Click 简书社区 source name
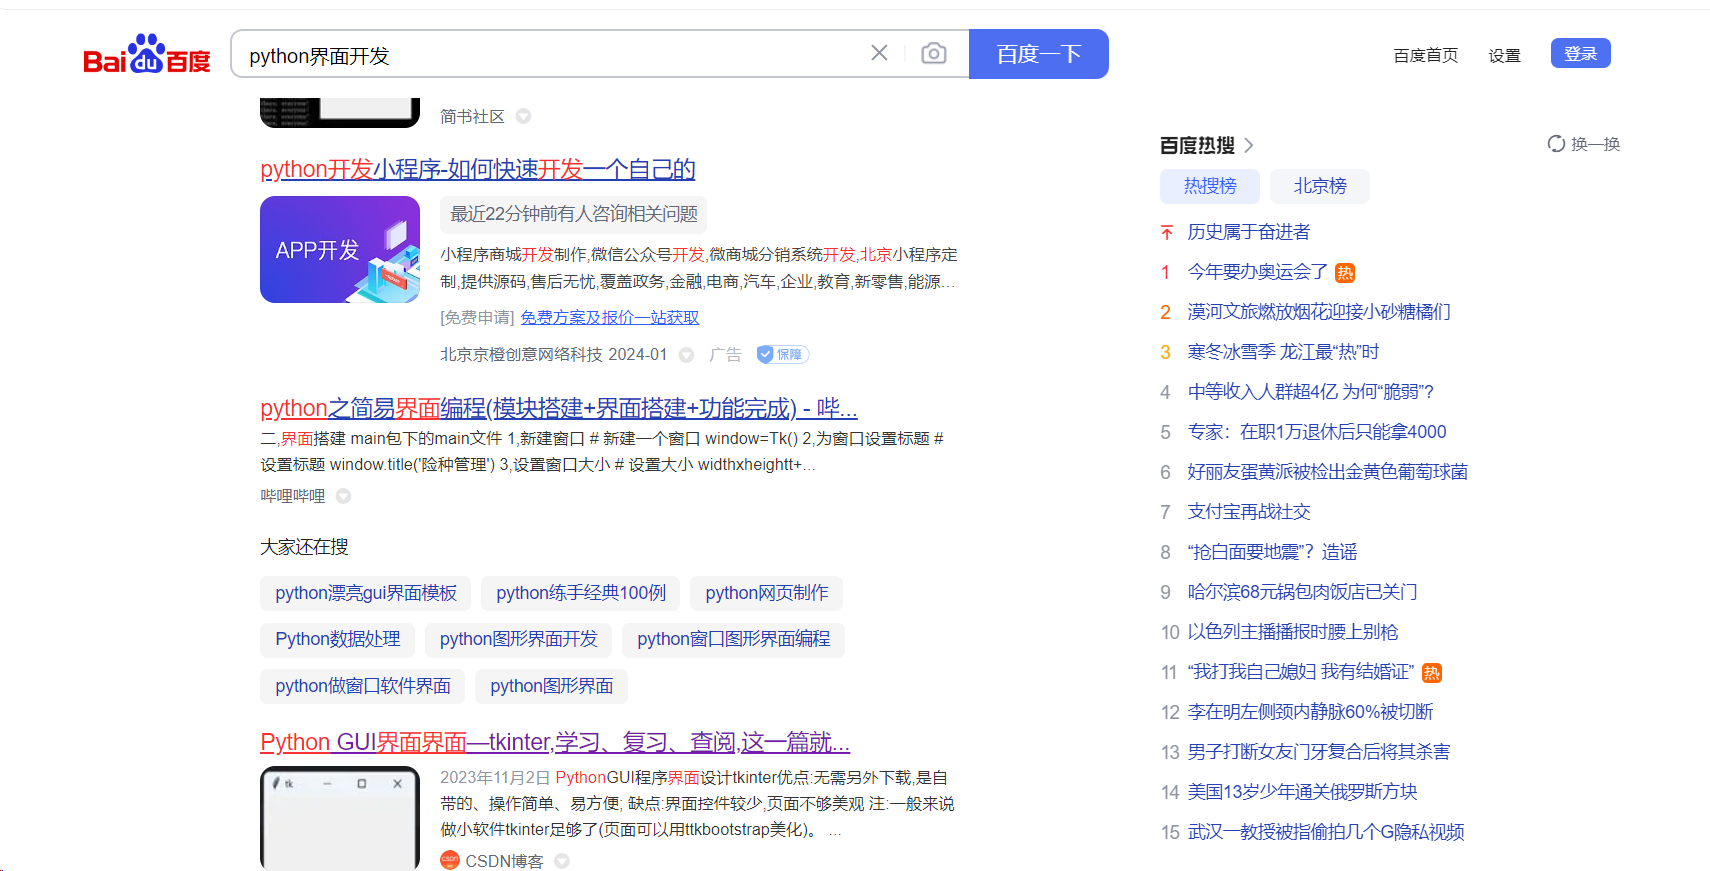This screenshot has height=871, width=1710. pyautogui.click(x=472, y=117)
